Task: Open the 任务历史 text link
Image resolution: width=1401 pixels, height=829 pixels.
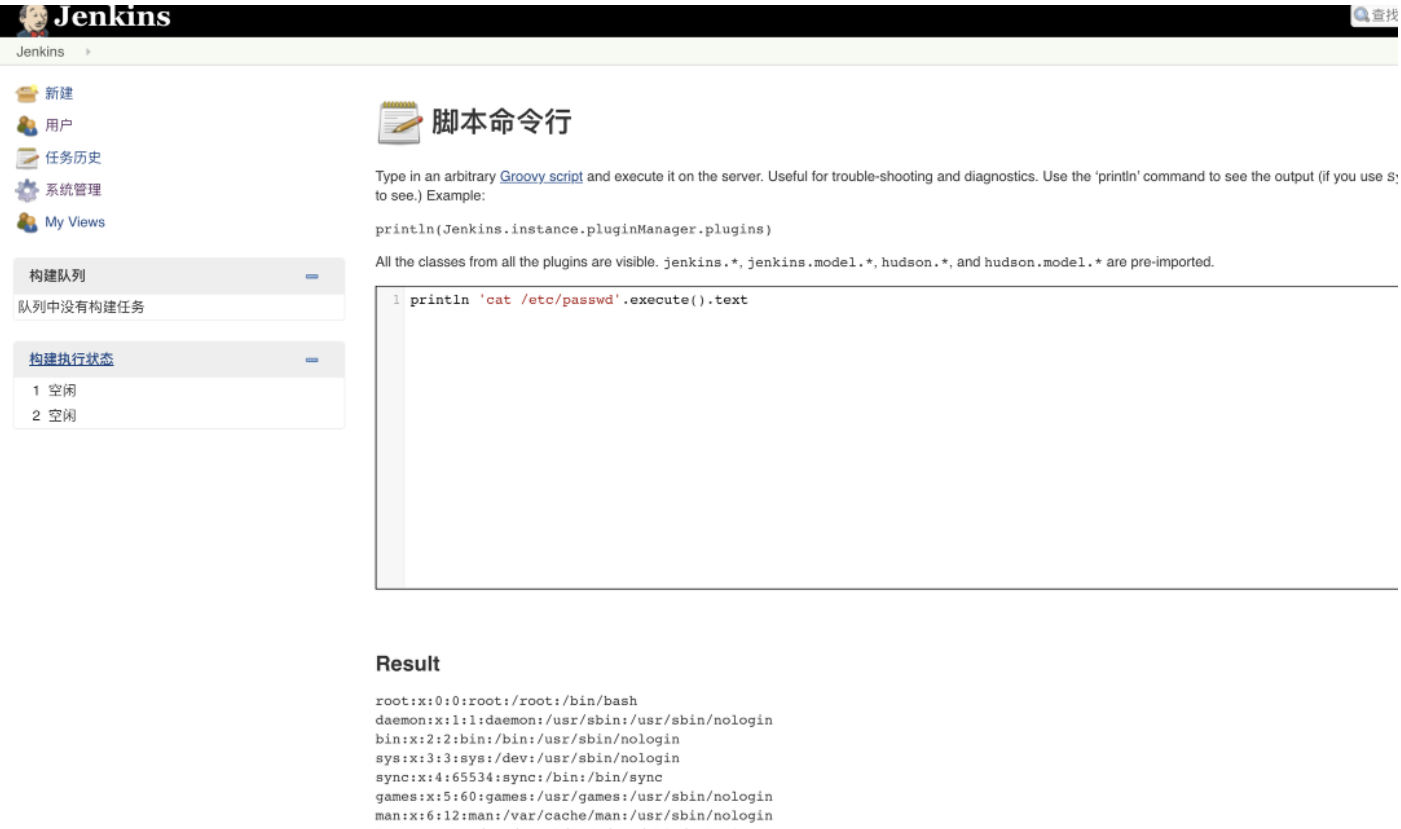Action: pos(75,158)
